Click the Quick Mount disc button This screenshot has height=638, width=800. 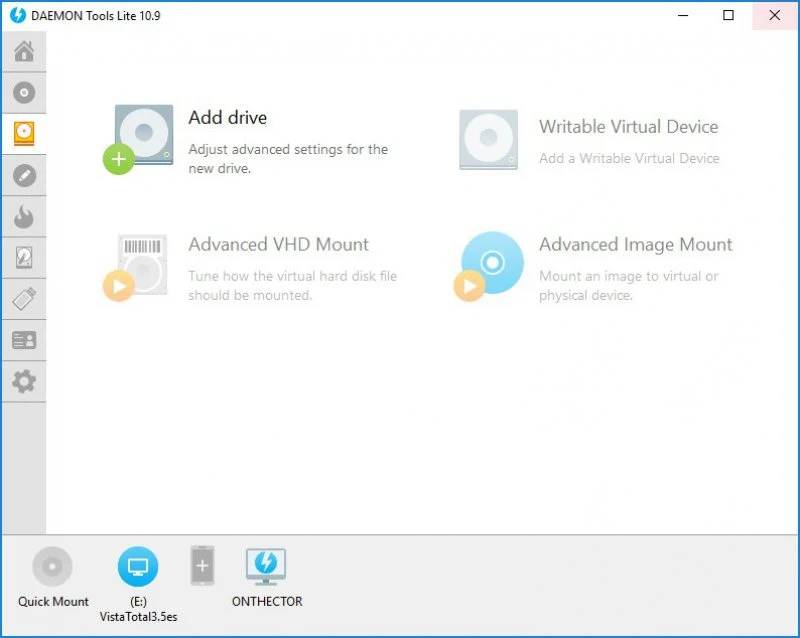[x=52, y=567]
